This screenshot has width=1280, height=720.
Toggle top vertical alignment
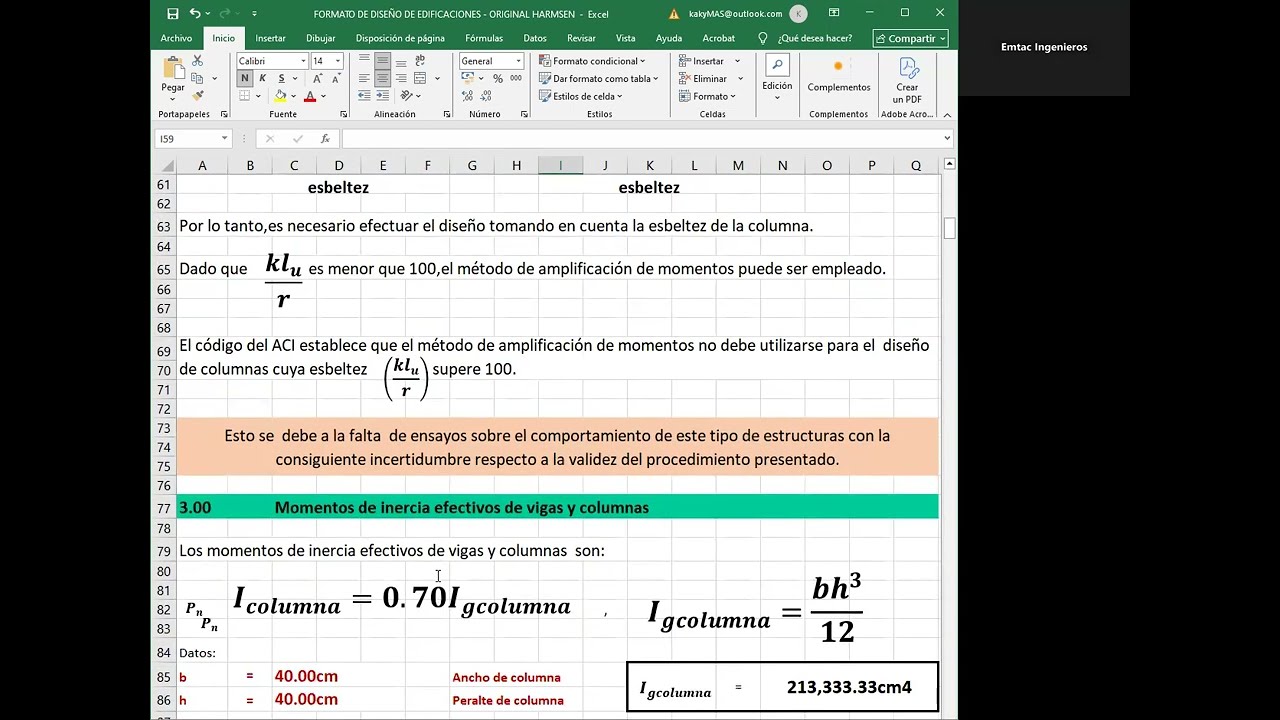[x=363, y=61]
